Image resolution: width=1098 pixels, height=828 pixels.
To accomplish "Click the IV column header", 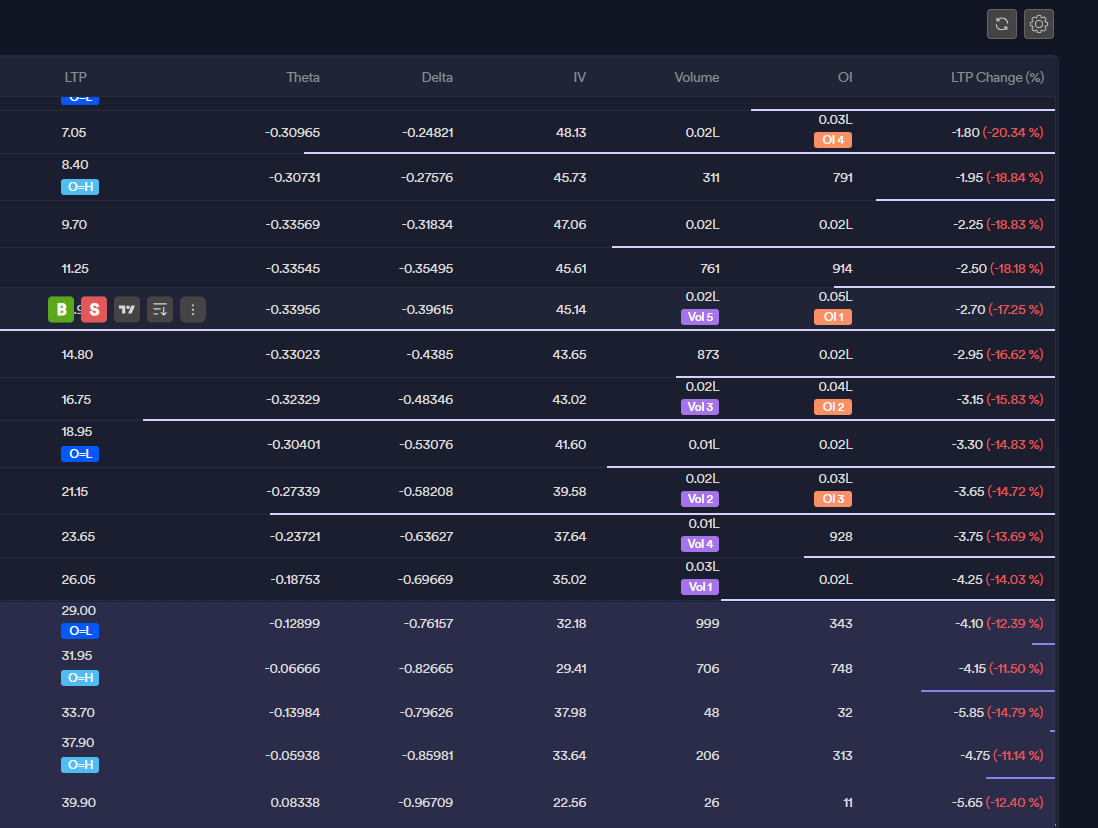I will 579,77.
